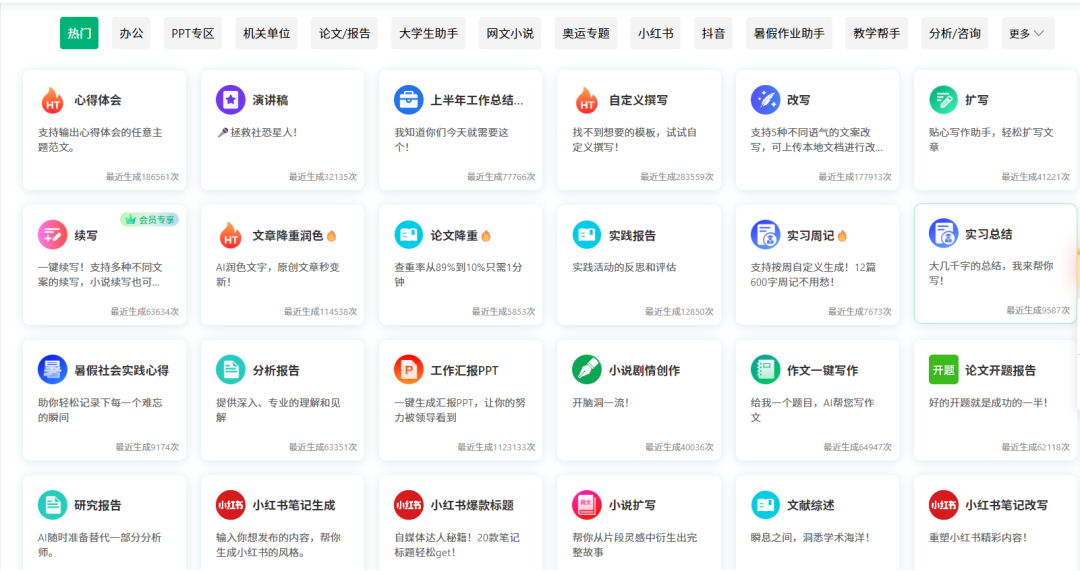Switch to the 分析/咨询 tab
This screenshot has height=571, width=1080.
(x=955, y=33)
